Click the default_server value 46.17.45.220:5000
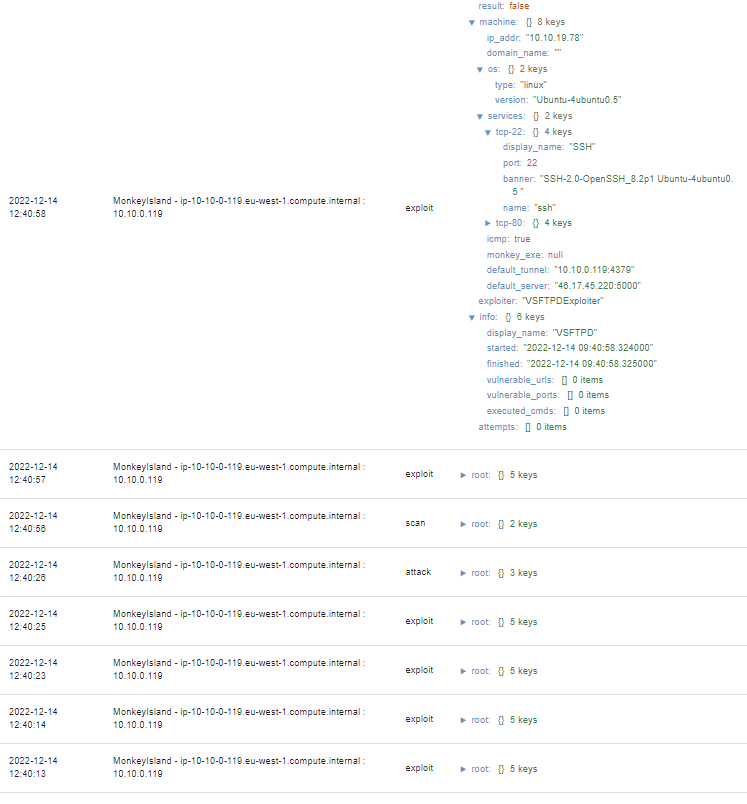This screenshot has height=804, width=747. coord(597,286)
